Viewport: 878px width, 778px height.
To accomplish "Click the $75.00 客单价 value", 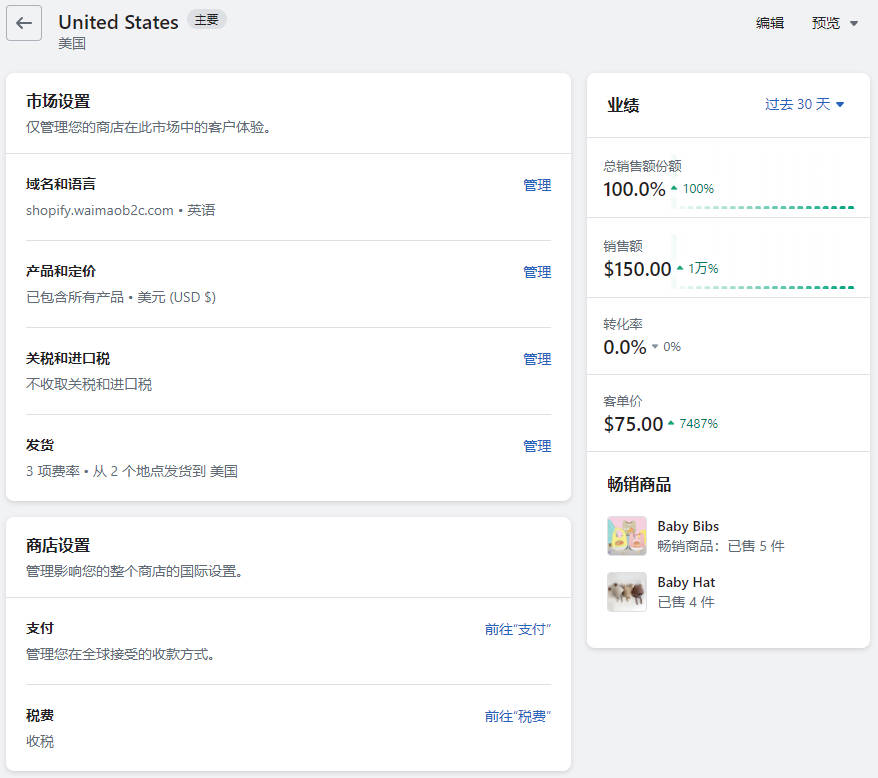I will click(x=633, y=424).
